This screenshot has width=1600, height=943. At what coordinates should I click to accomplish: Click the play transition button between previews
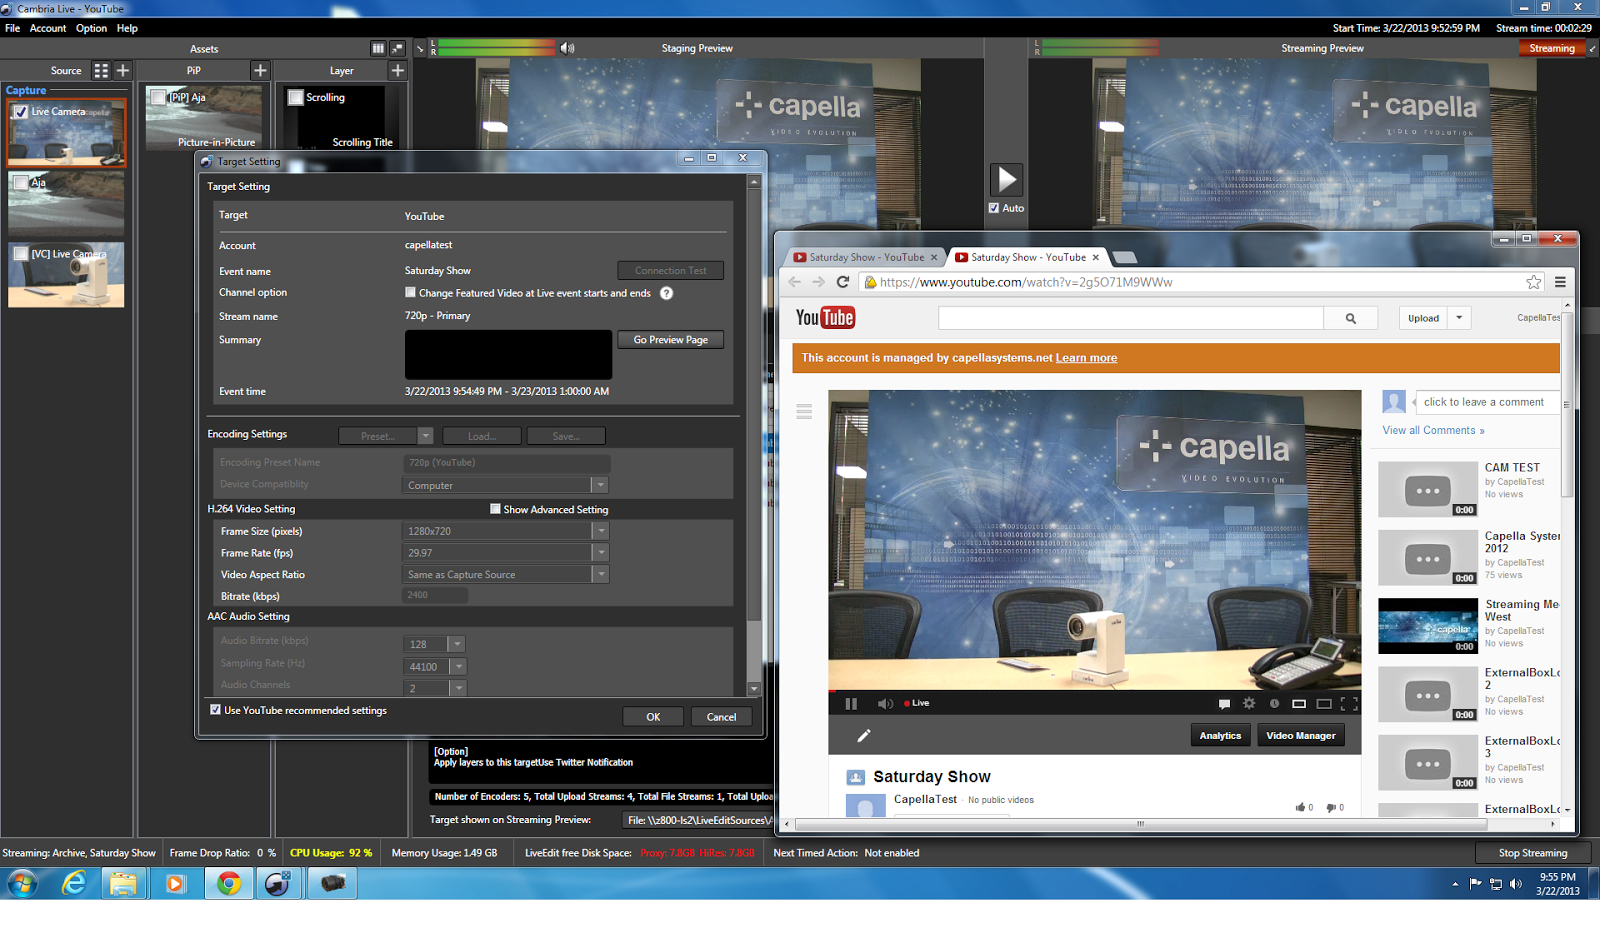(x=1006, y=180)
